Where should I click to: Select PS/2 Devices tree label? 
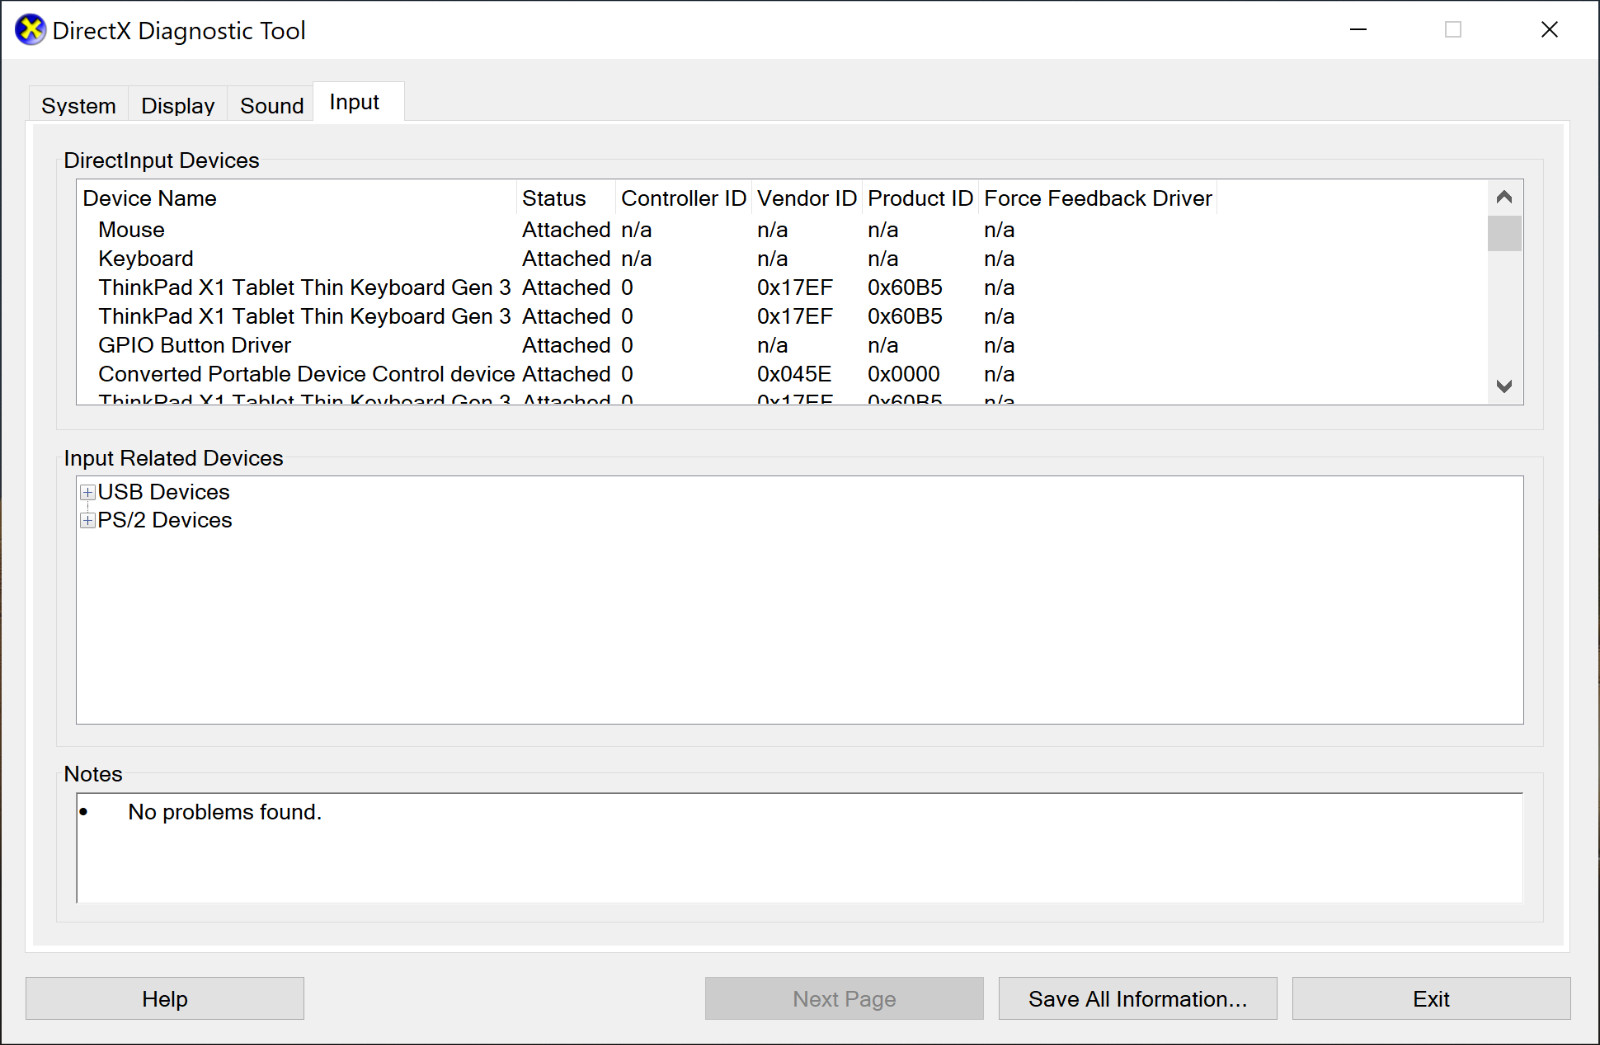pos(165,520)
